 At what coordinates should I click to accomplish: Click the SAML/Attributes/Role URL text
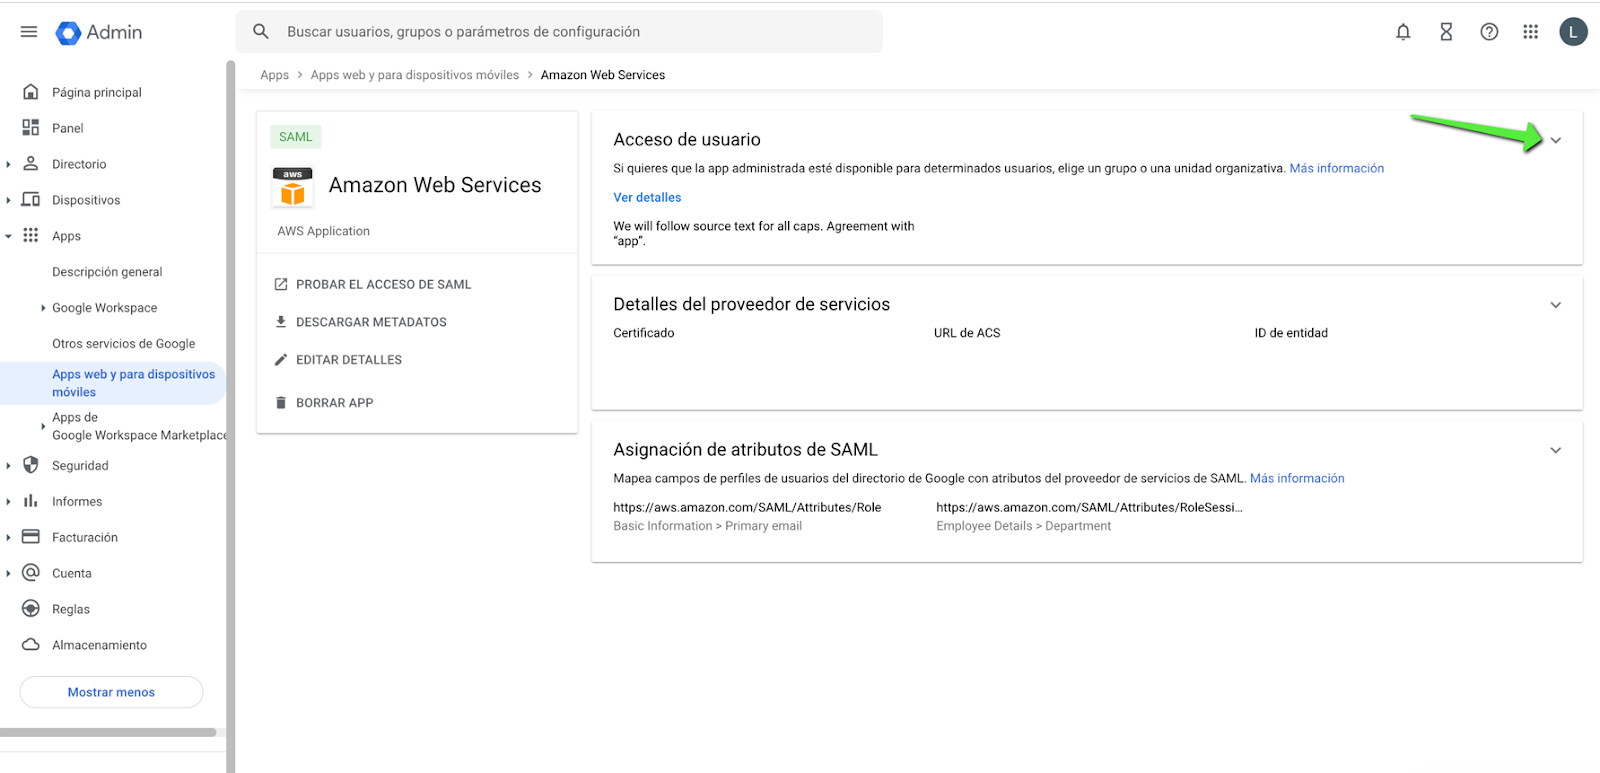[x=747, y=507]
